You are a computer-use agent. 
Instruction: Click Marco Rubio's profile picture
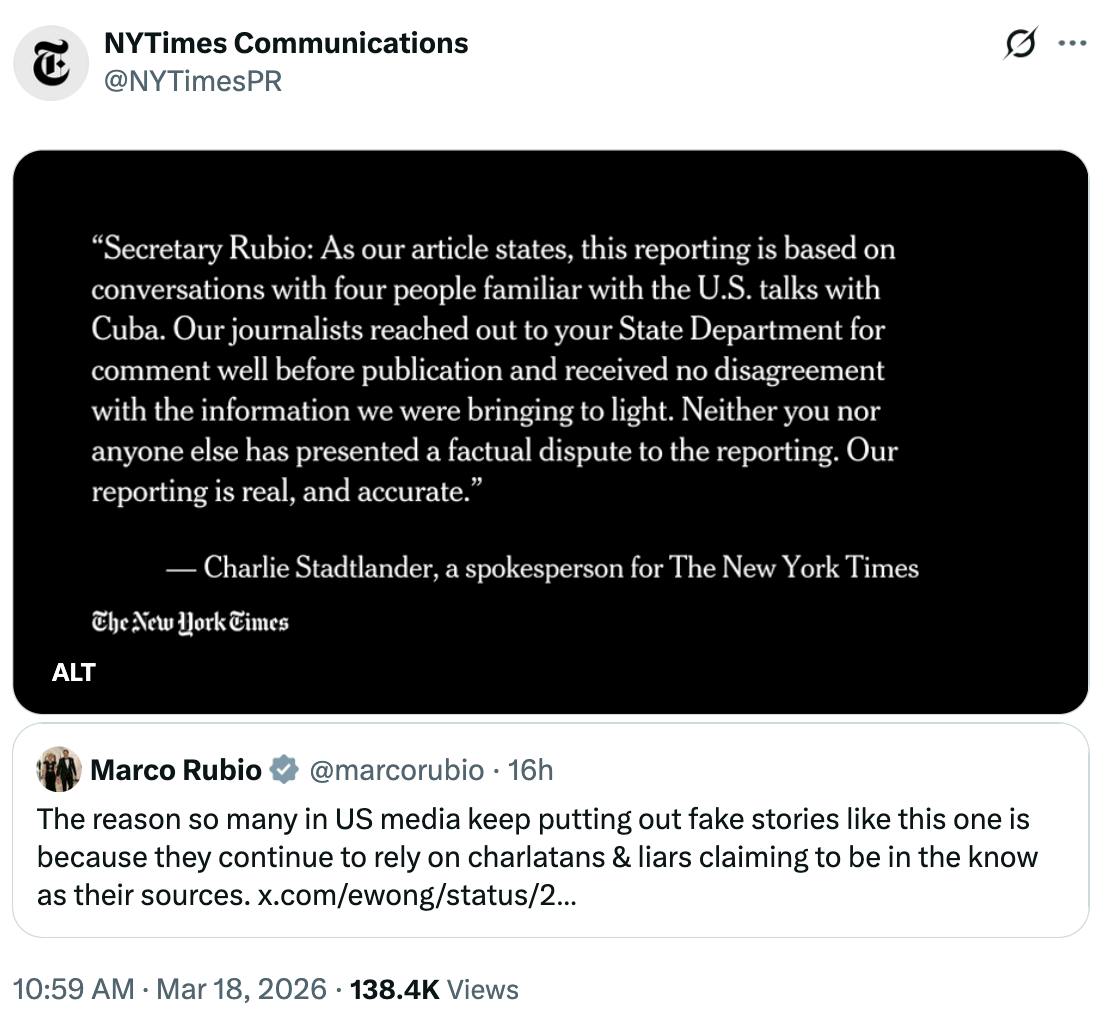(x=57, y=770)
